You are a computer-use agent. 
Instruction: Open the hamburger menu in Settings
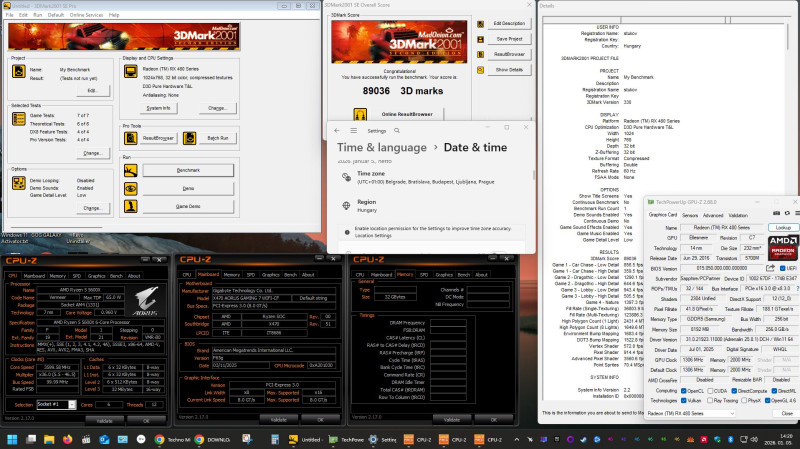pyautogui.click(x=353, y=131)
